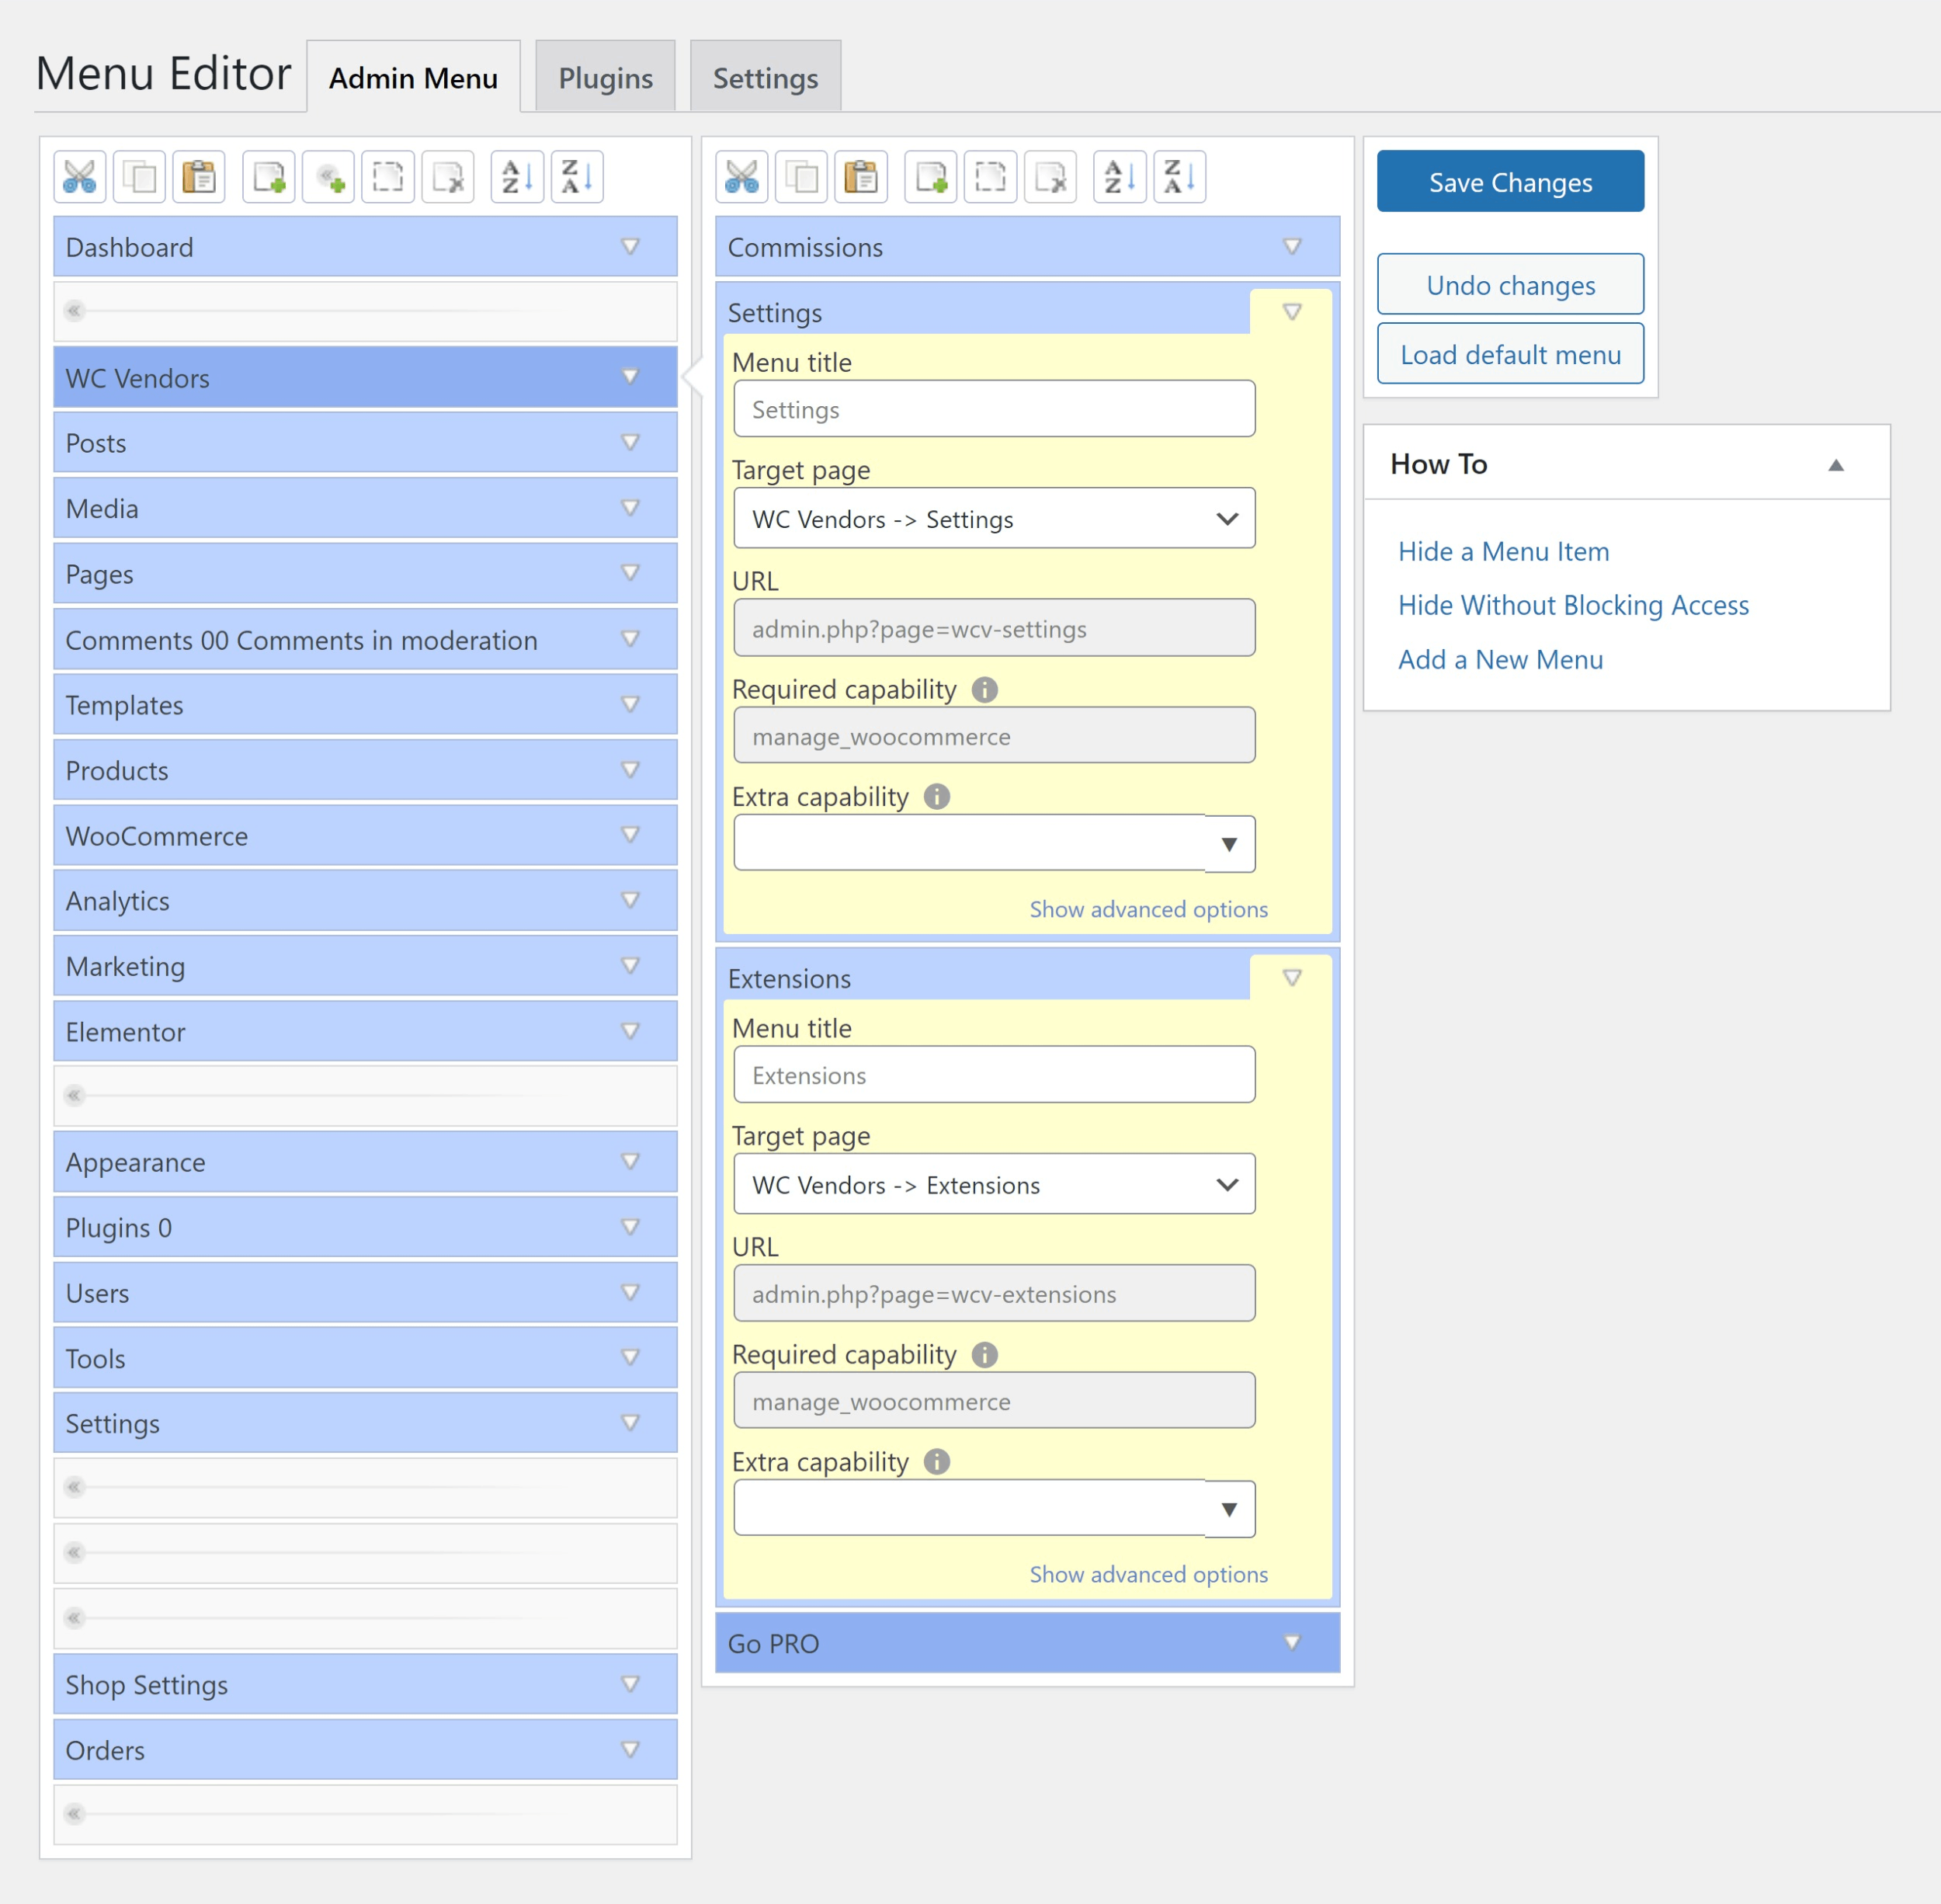Click the Paste icon in the left menu toolbar
The height and width of the screenshot is (1904, 1941).
coord(199,178)
